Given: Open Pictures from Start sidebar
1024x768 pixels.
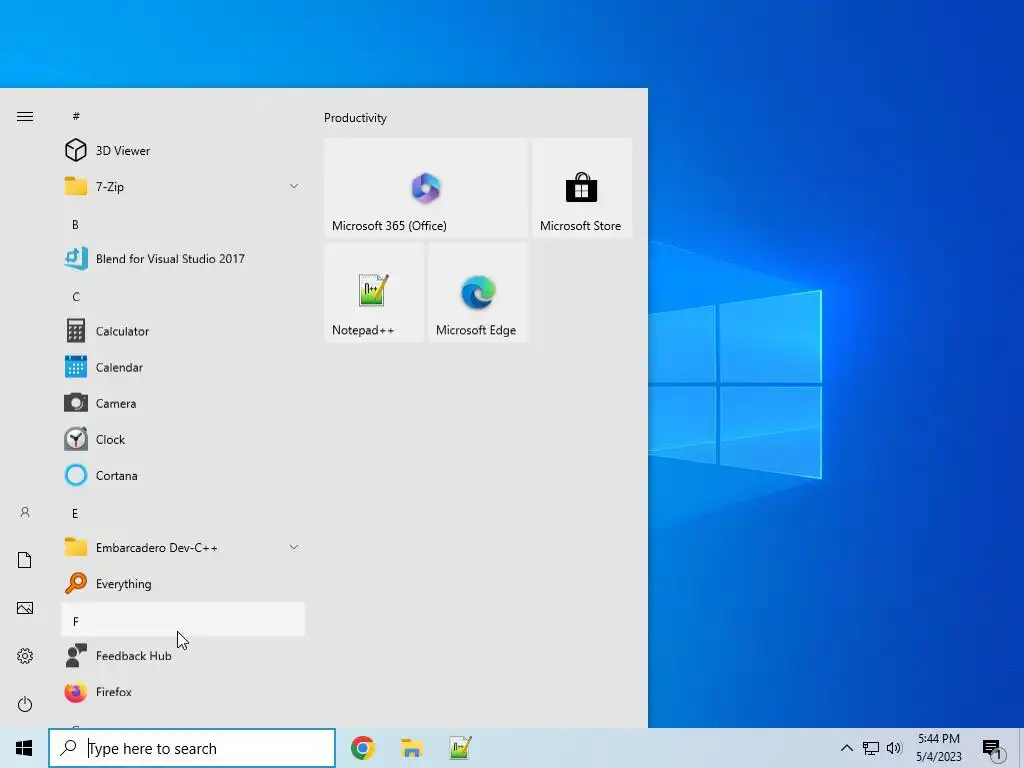Looking at the screenshot, I should tap(25, 608).
